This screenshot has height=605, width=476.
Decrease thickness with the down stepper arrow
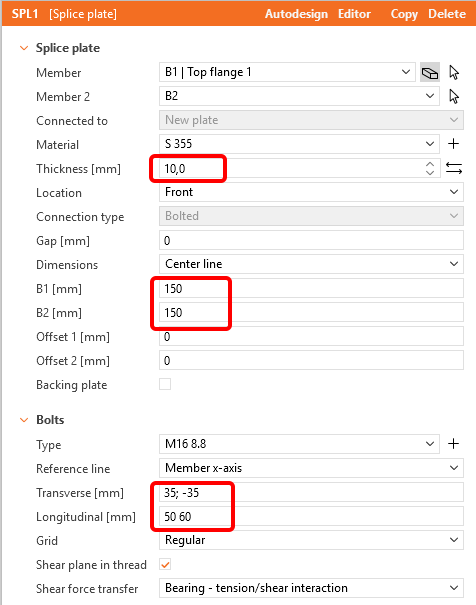pyautogui.click(x=430, y=172)
